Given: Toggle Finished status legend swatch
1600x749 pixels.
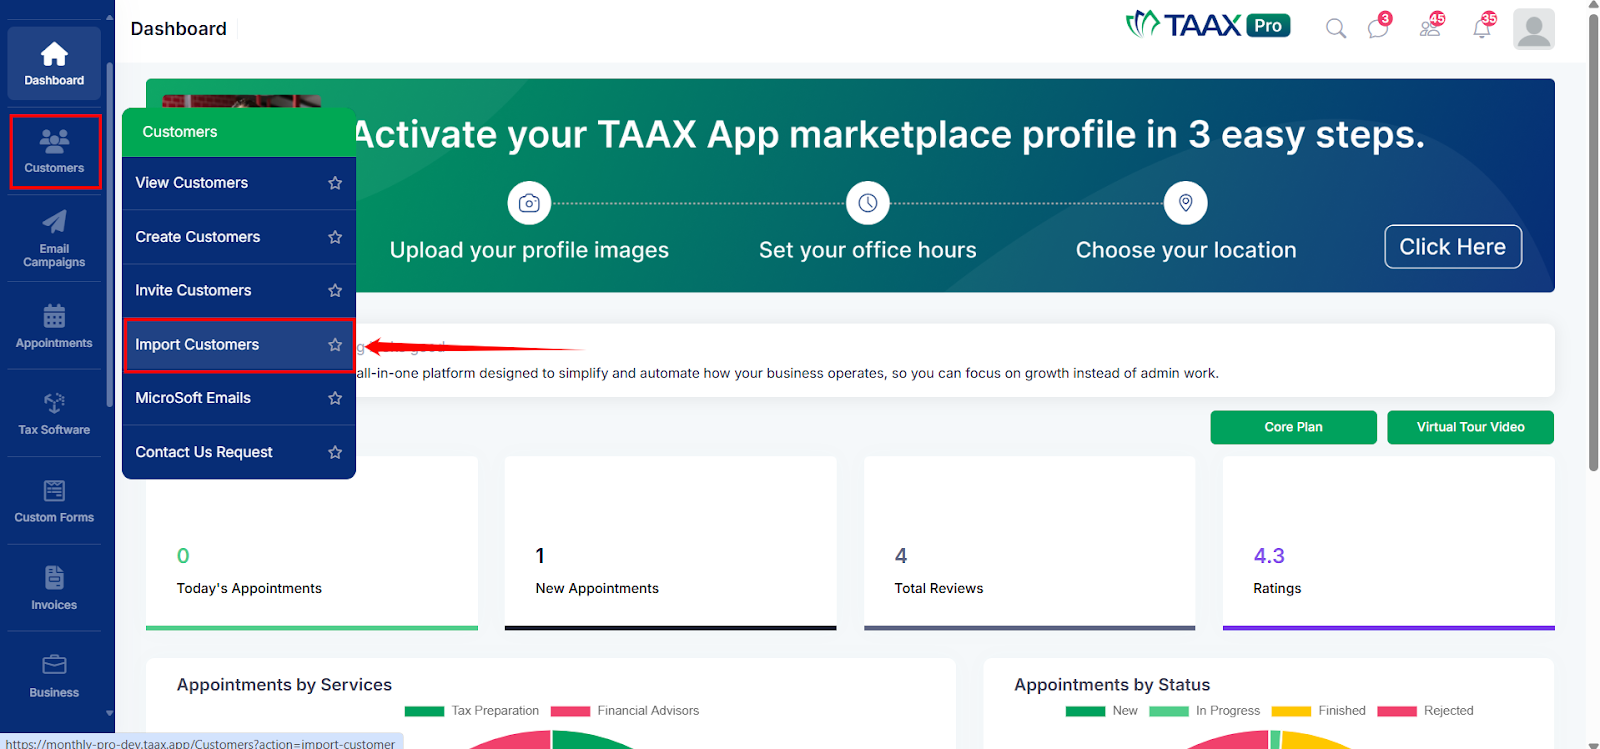Looking at the screenshot, I should (x=1291, y=711).
